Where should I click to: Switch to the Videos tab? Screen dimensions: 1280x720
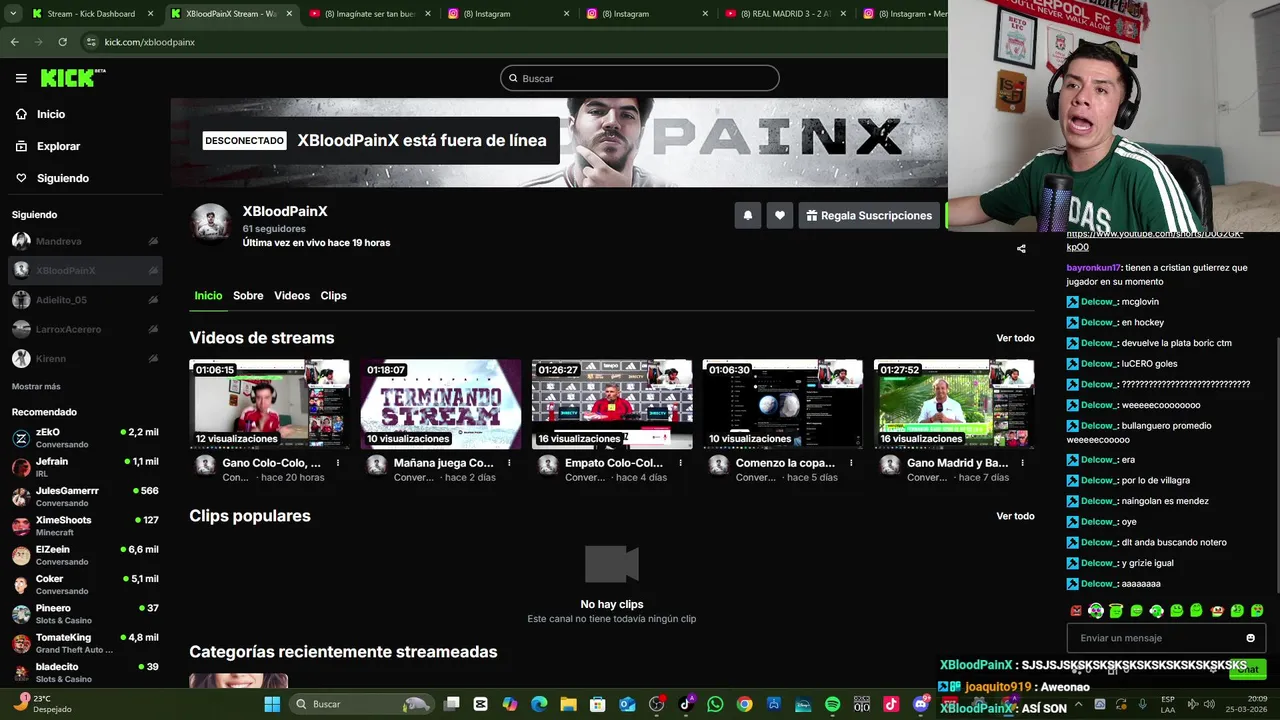click(x=292, y=296)
